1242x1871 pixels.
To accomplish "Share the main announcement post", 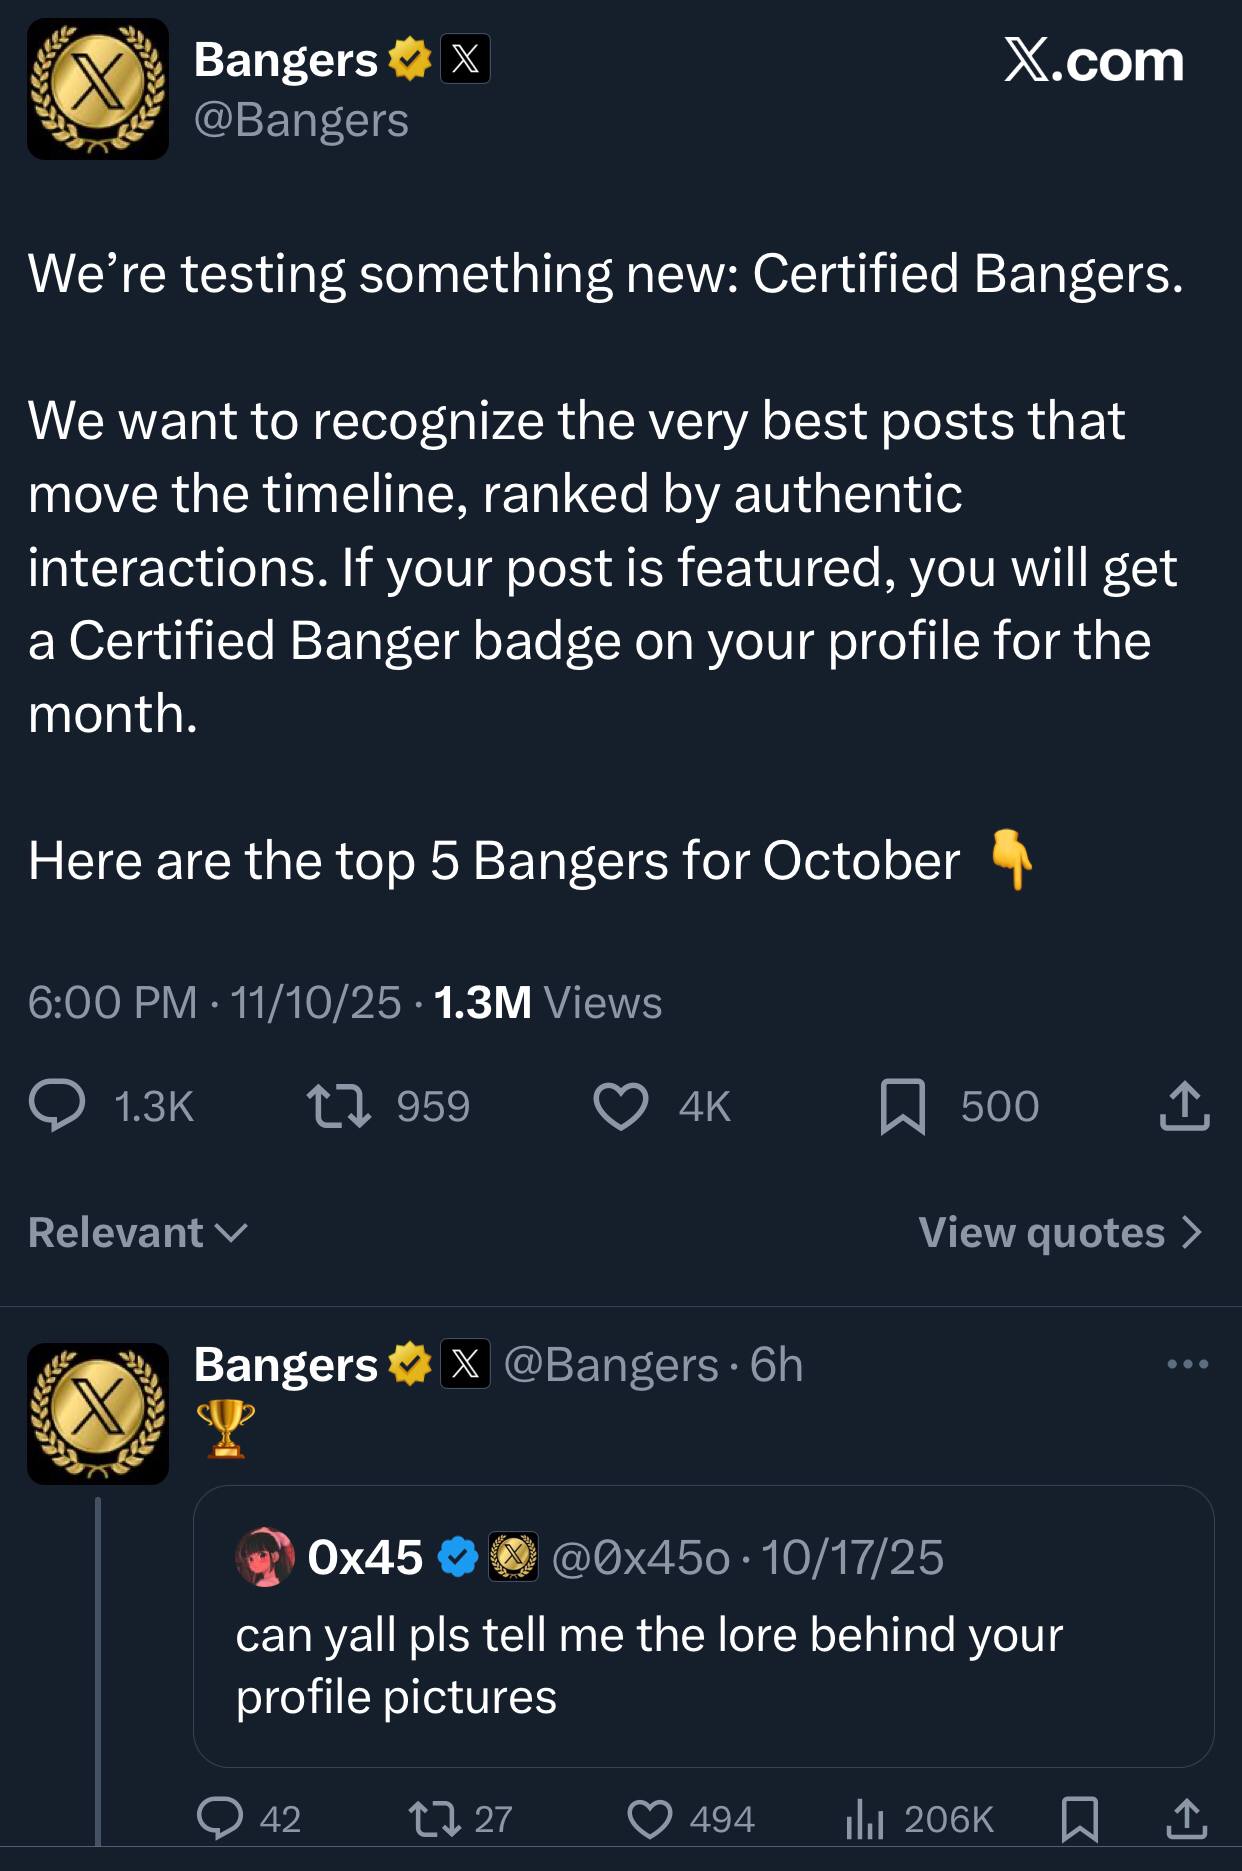I will click(x=1183, y=1106).
